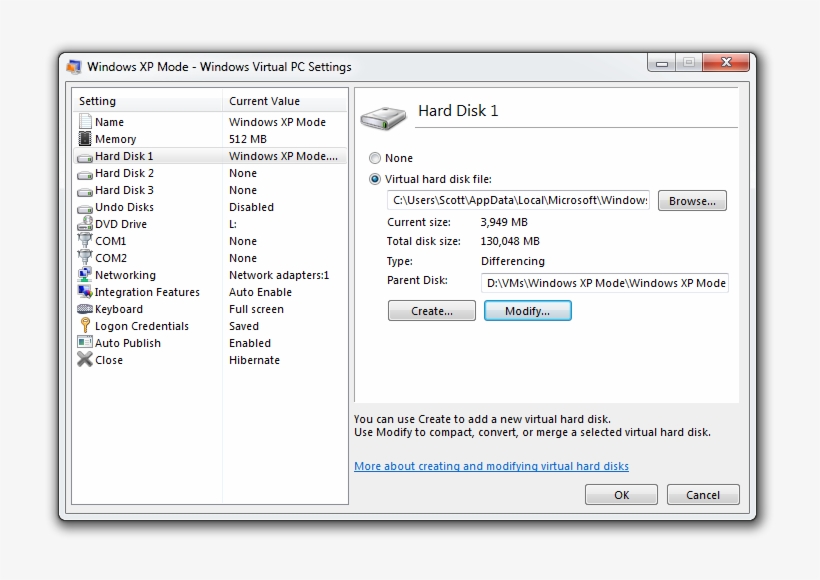This screenshot has width=820, height=580.
Task: Click the Modify... button
Action: click(527, 311)
